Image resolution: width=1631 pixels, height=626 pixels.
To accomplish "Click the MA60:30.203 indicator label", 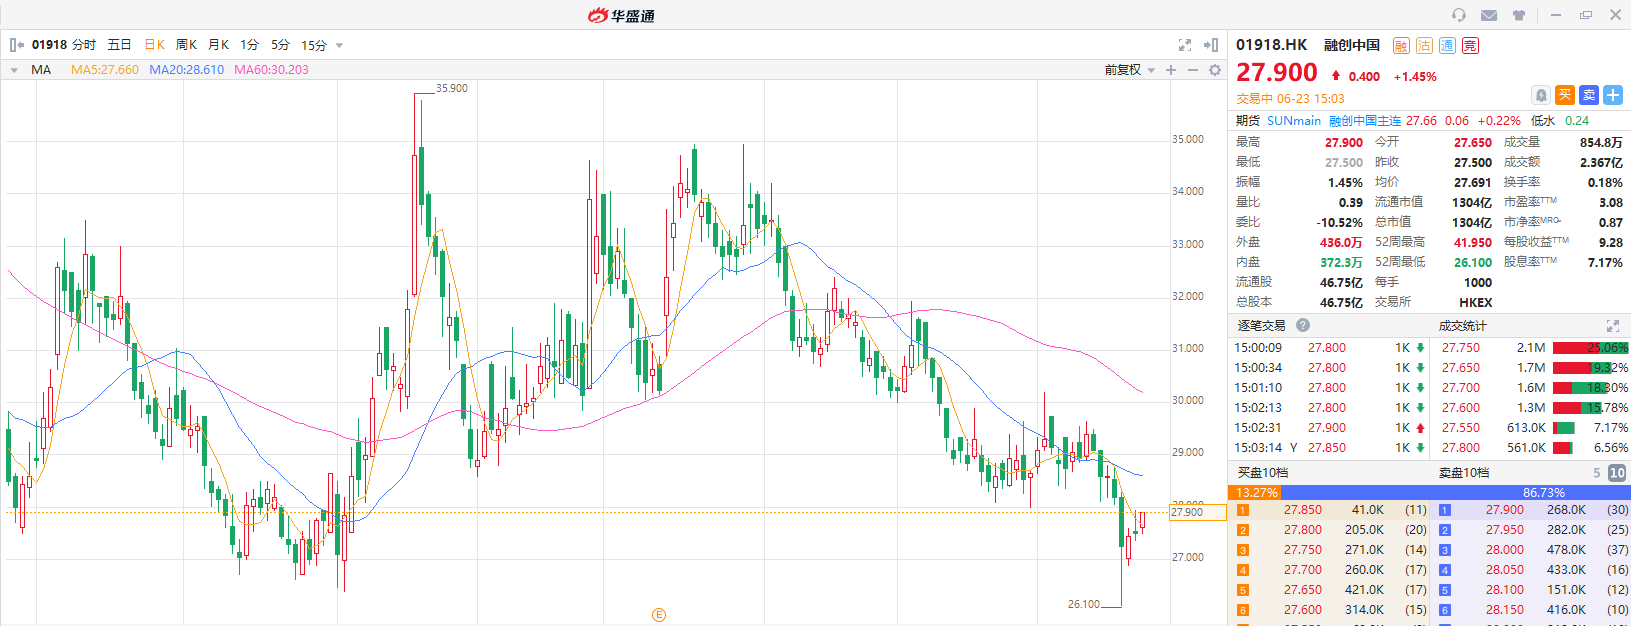I will 271,70.
